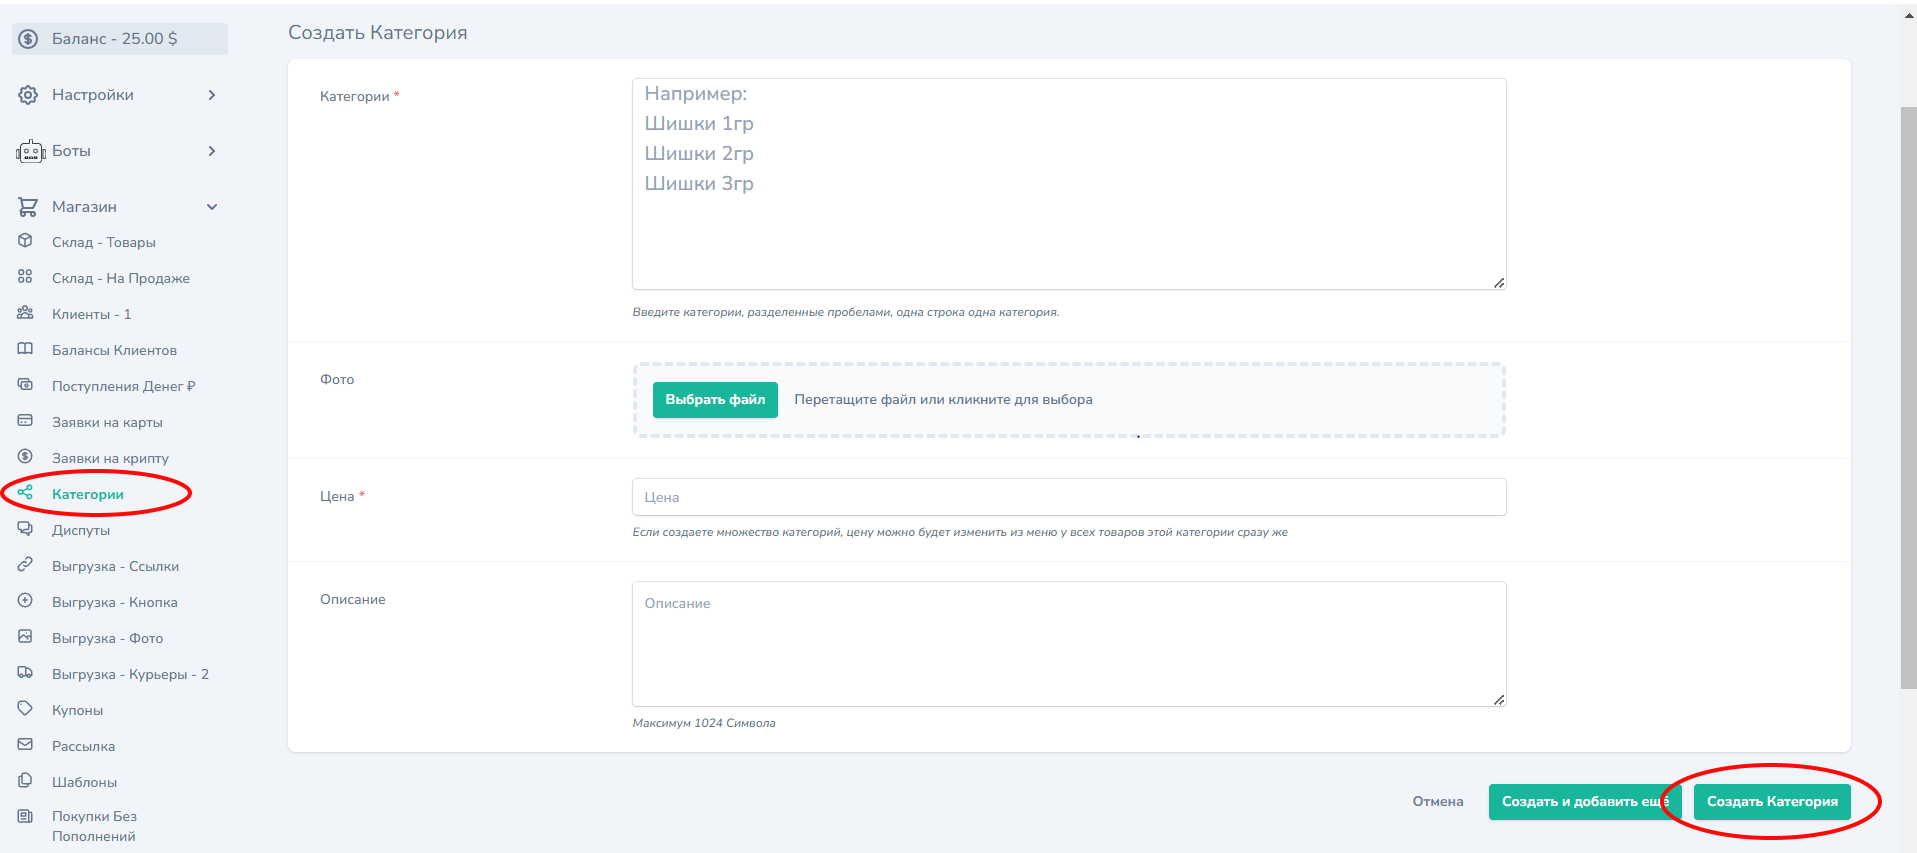Image resolution: width=1917 pixels, height=853 pixels.
Task: Open Поступления Денег ₽ menu item
Action: (124, 386)
